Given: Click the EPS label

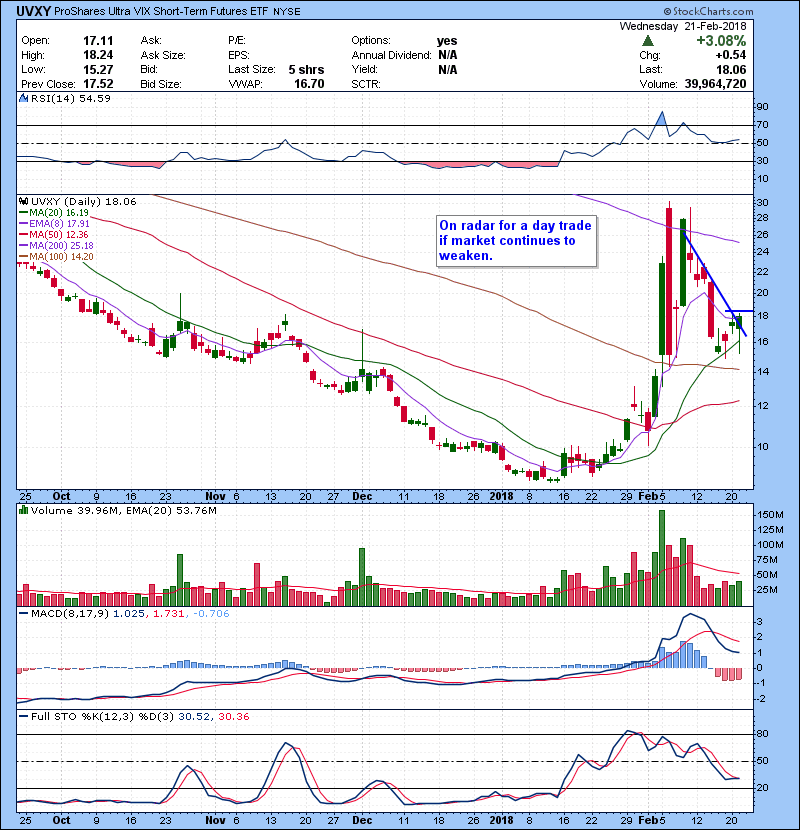Looking at the screenshot, I should pos(239,55).
